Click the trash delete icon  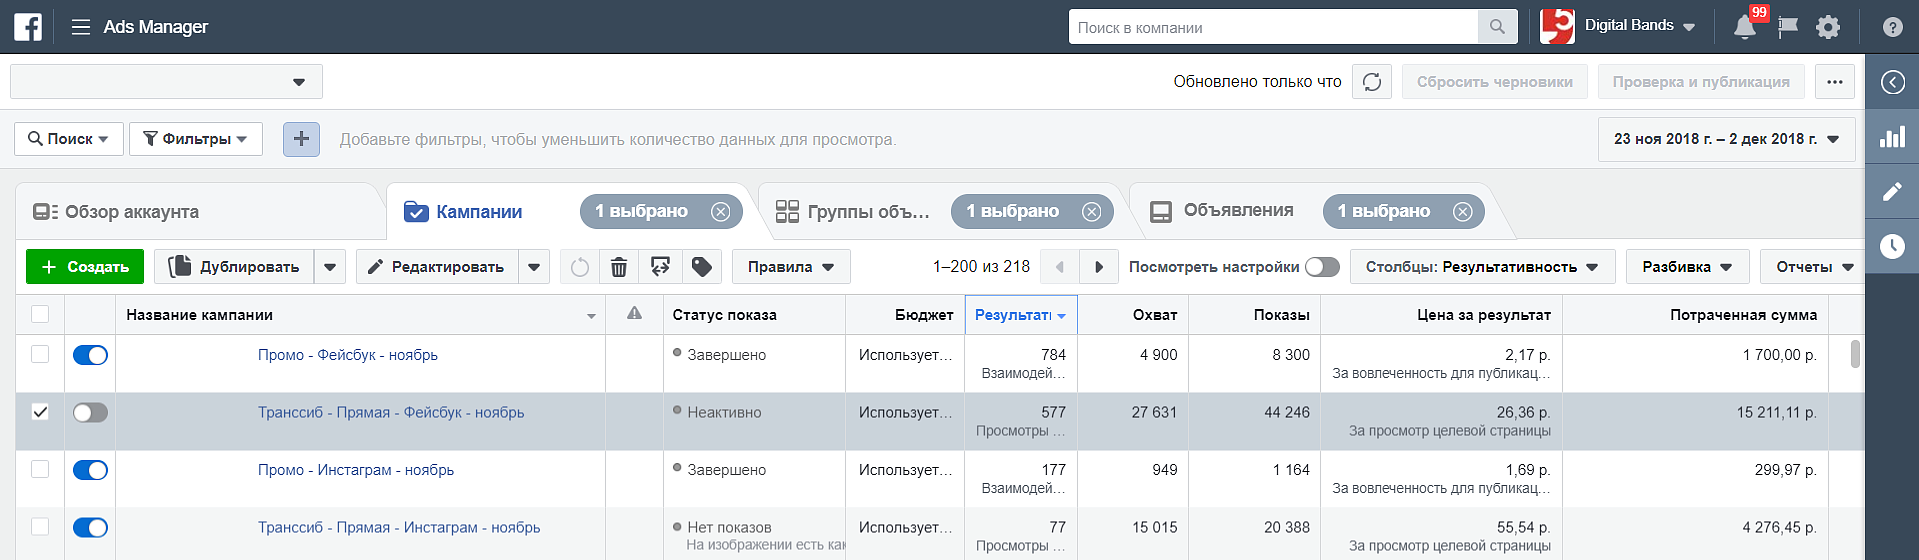[619, 267]
